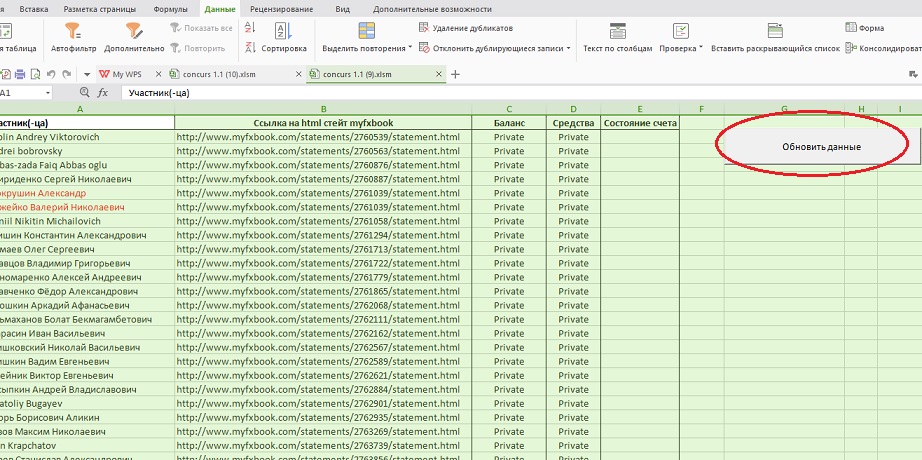The width and height of the screenshot is (922, 460).
Task: Sort descending with the Z-A icon
Action: (x=250, y=48)
